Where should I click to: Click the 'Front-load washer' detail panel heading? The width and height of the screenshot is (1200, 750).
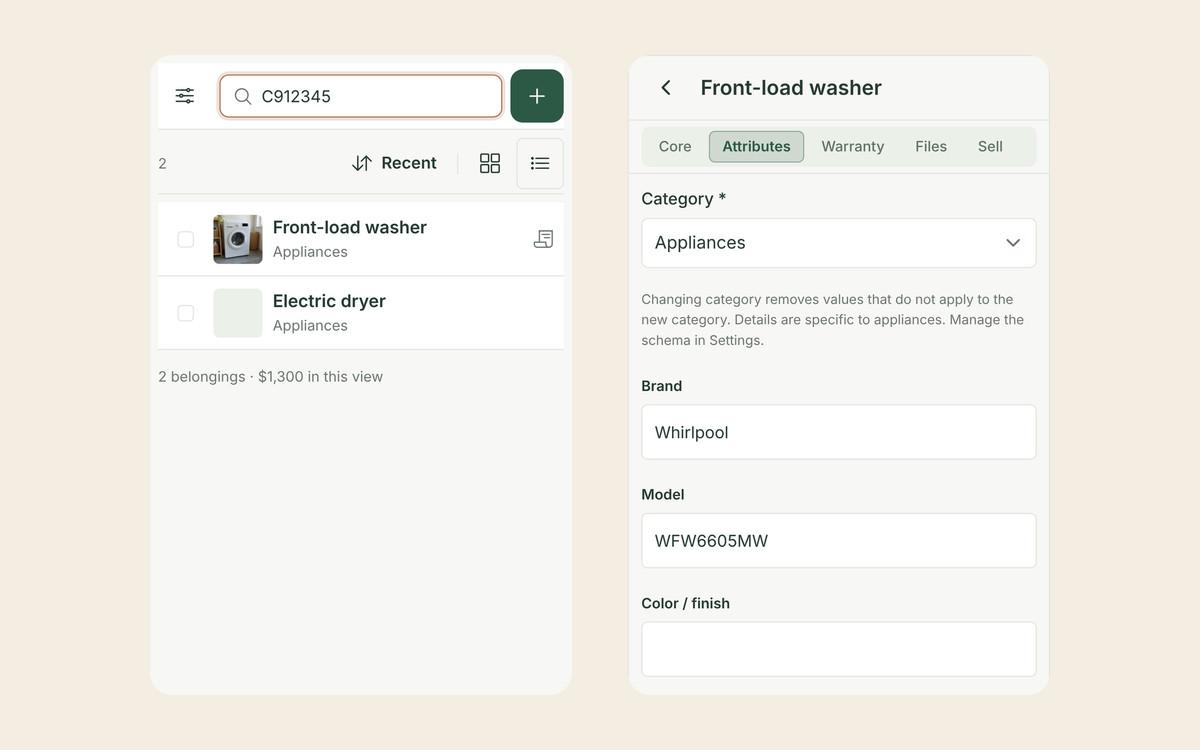tap(791, 88)
